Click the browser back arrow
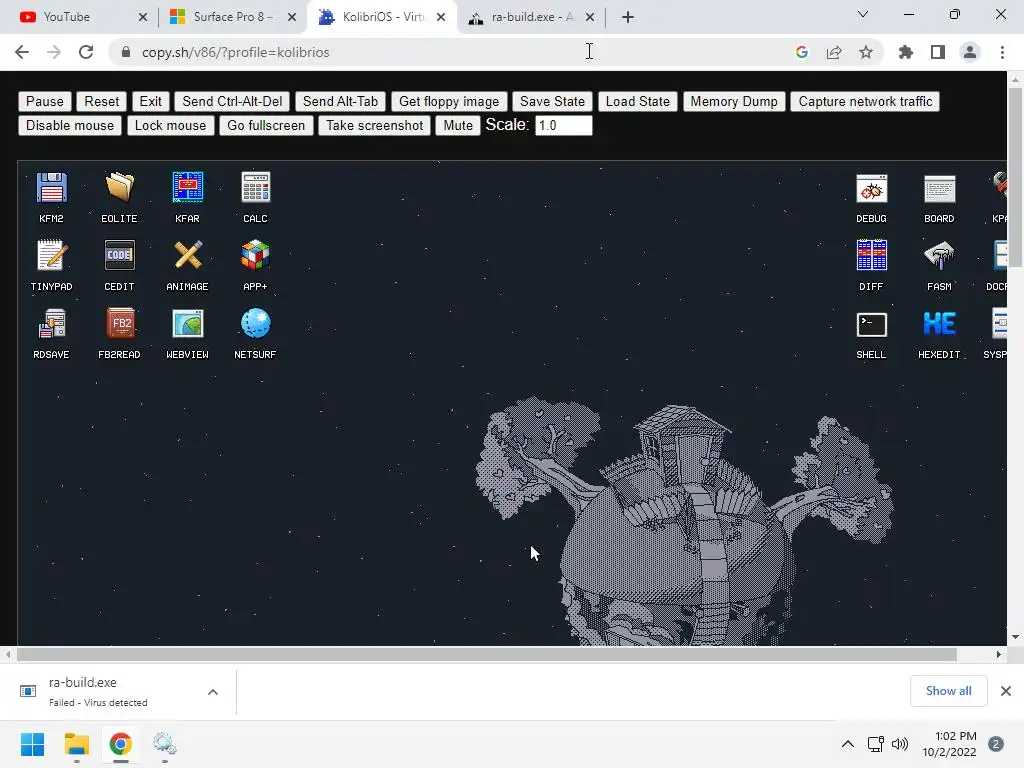Screen dimensions: 1024x768 coord(22,52)
